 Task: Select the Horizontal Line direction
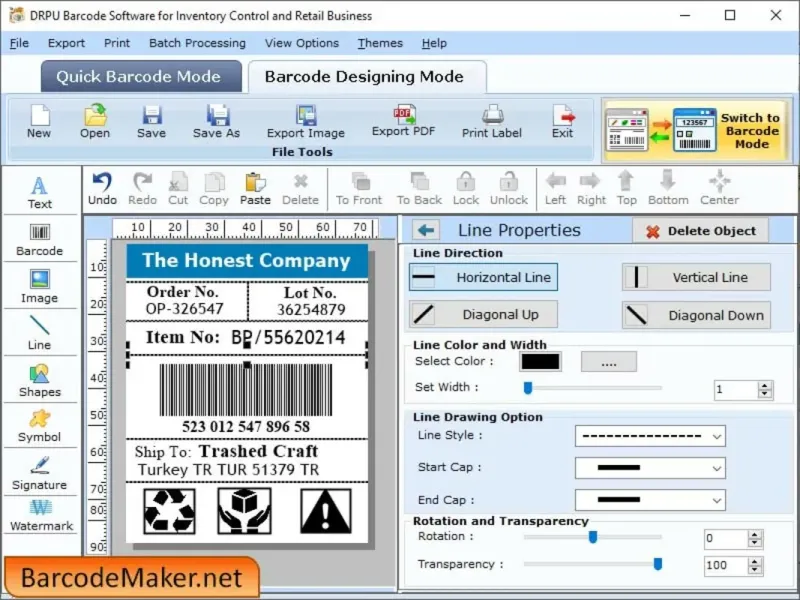pos(483,277)
